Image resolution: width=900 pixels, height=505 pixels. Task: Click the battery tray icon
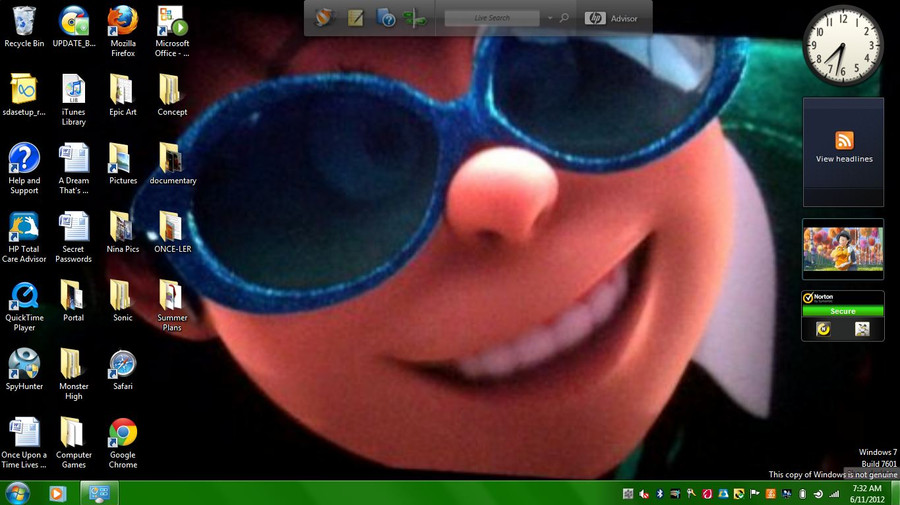tap(802, 494)
